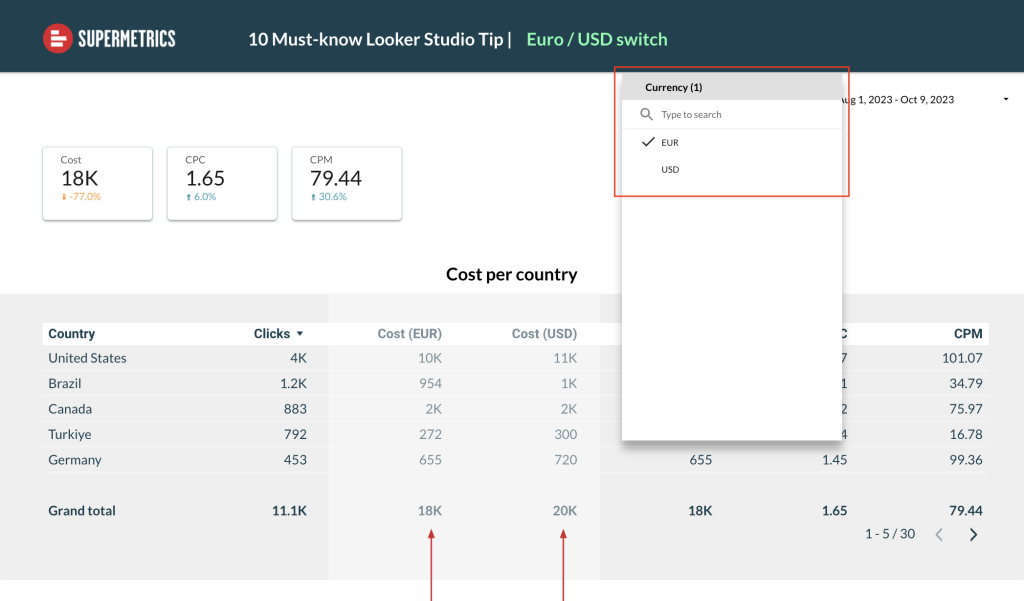The width and height of the screenshot is (1024, 601).
Task: Click the CPC 1.65 scorecard
Action: (222, 184)
